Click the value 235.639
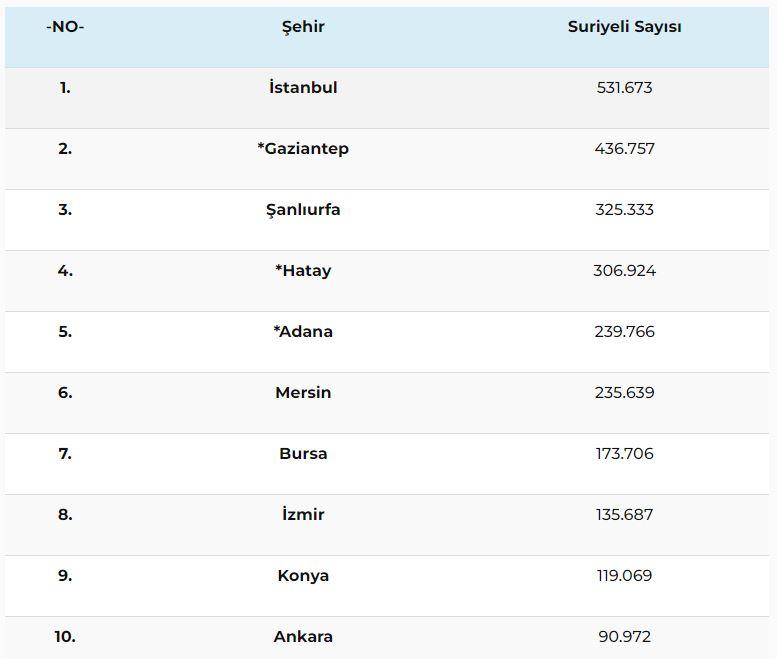777x659 pixels. pos(624,392)
